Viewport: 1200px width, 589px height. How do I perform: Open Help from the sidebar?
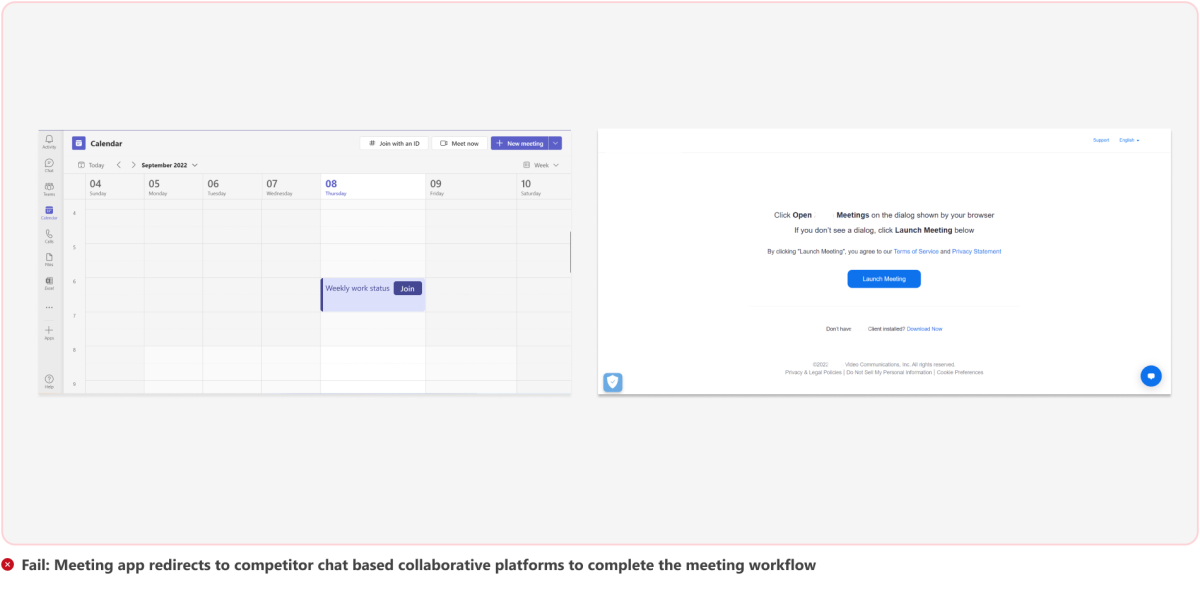click(x=48, y=380)
